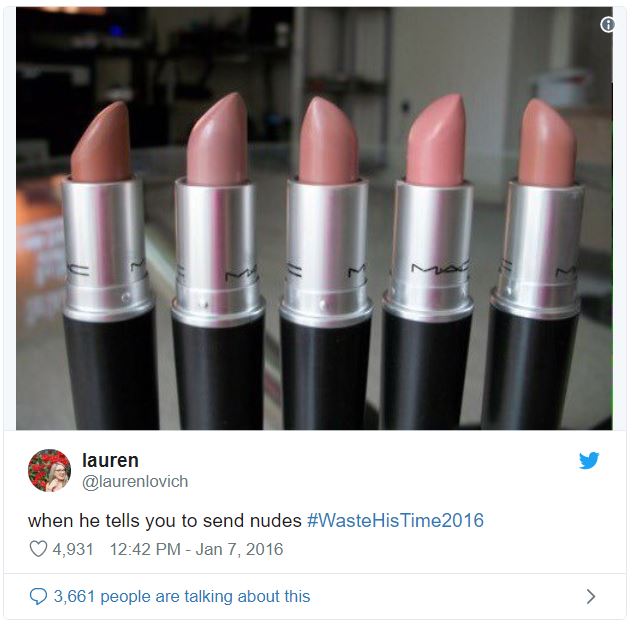Click the Twitter bird logo

click(589, 460)
